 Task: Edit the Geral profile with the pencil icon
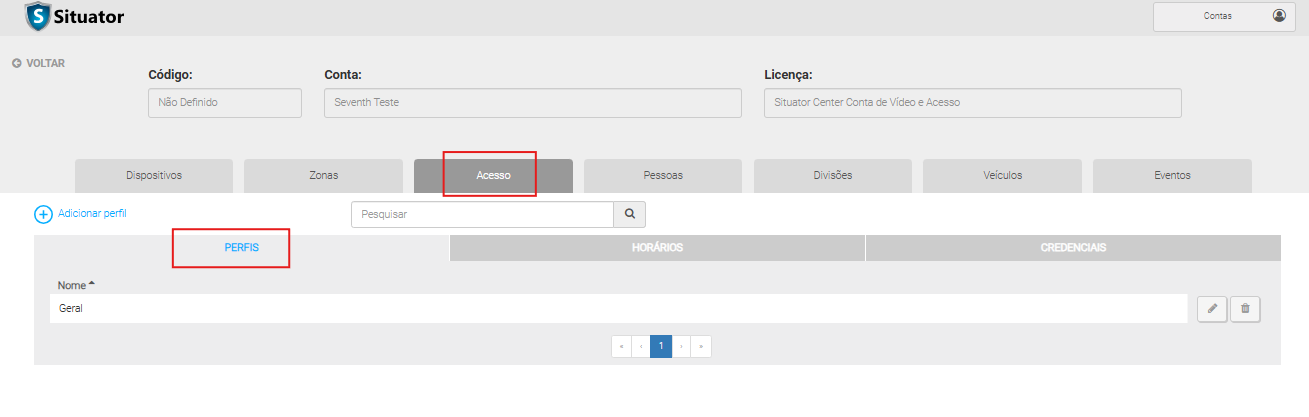point(1212,309)
